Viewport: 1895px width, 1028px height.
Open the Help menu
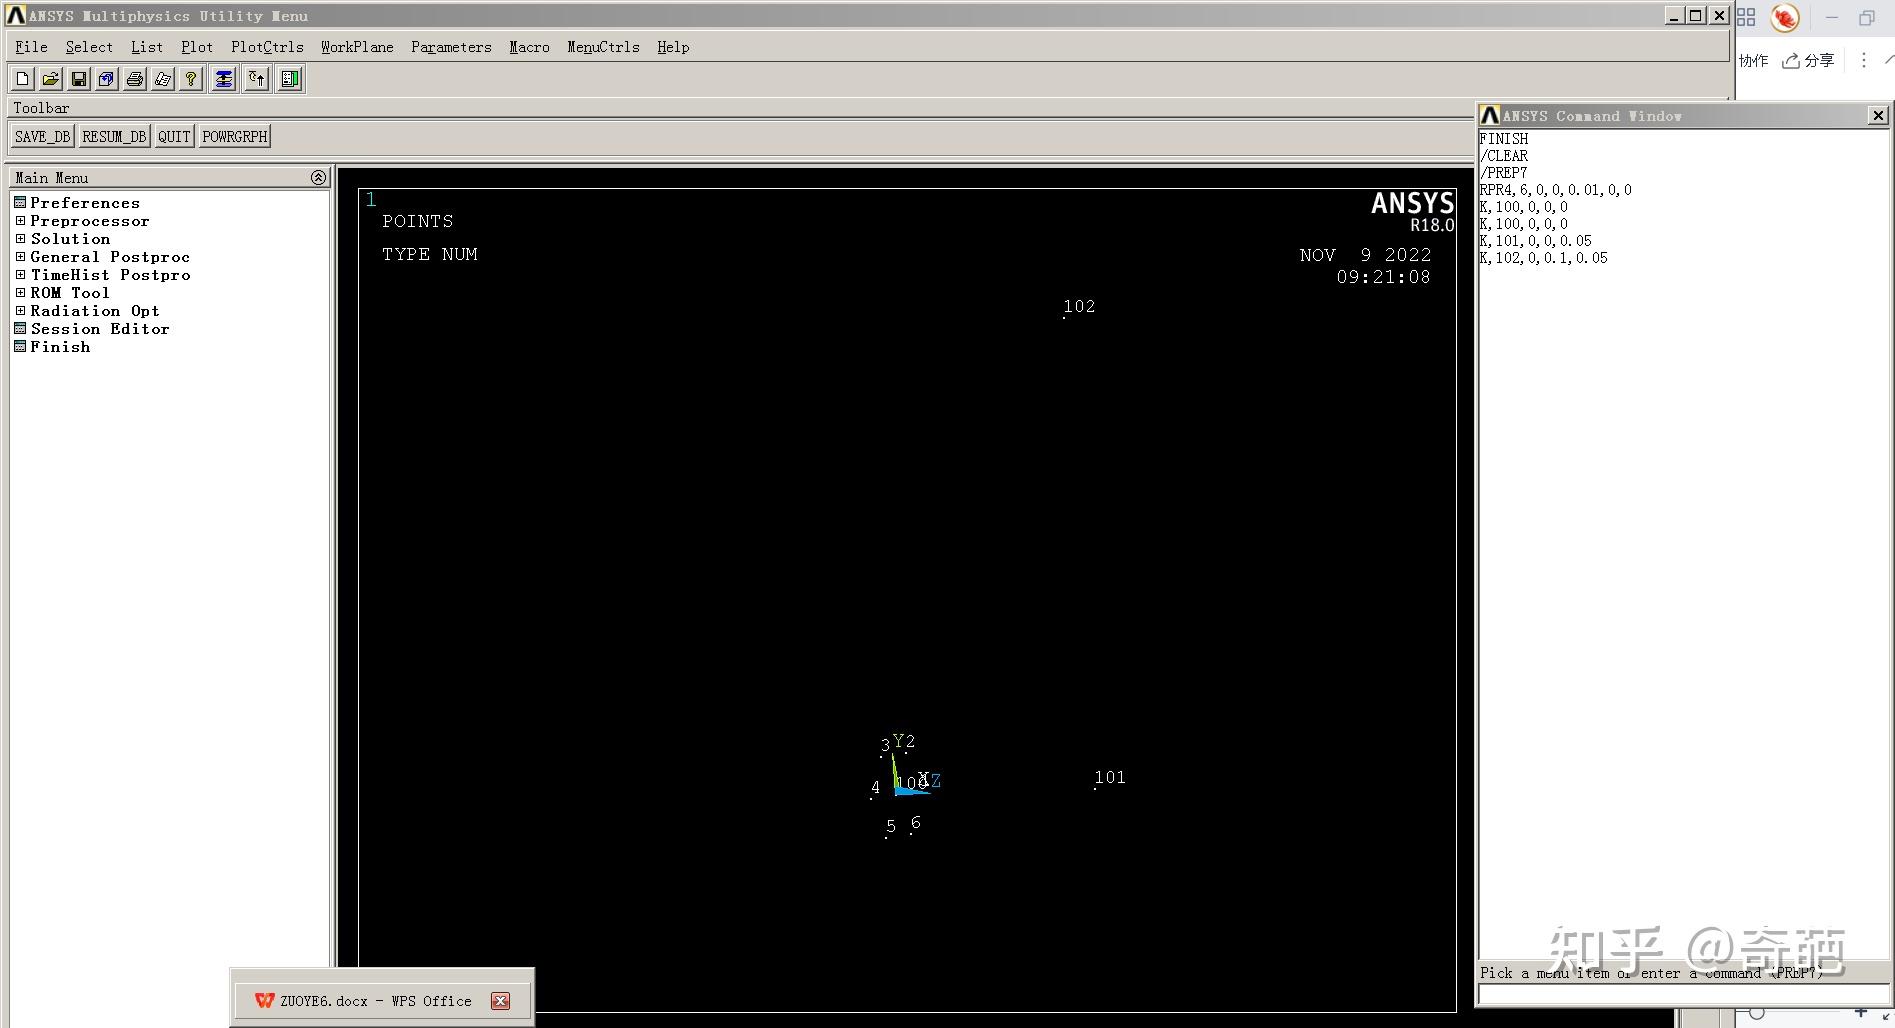click(x=673, y=47)
